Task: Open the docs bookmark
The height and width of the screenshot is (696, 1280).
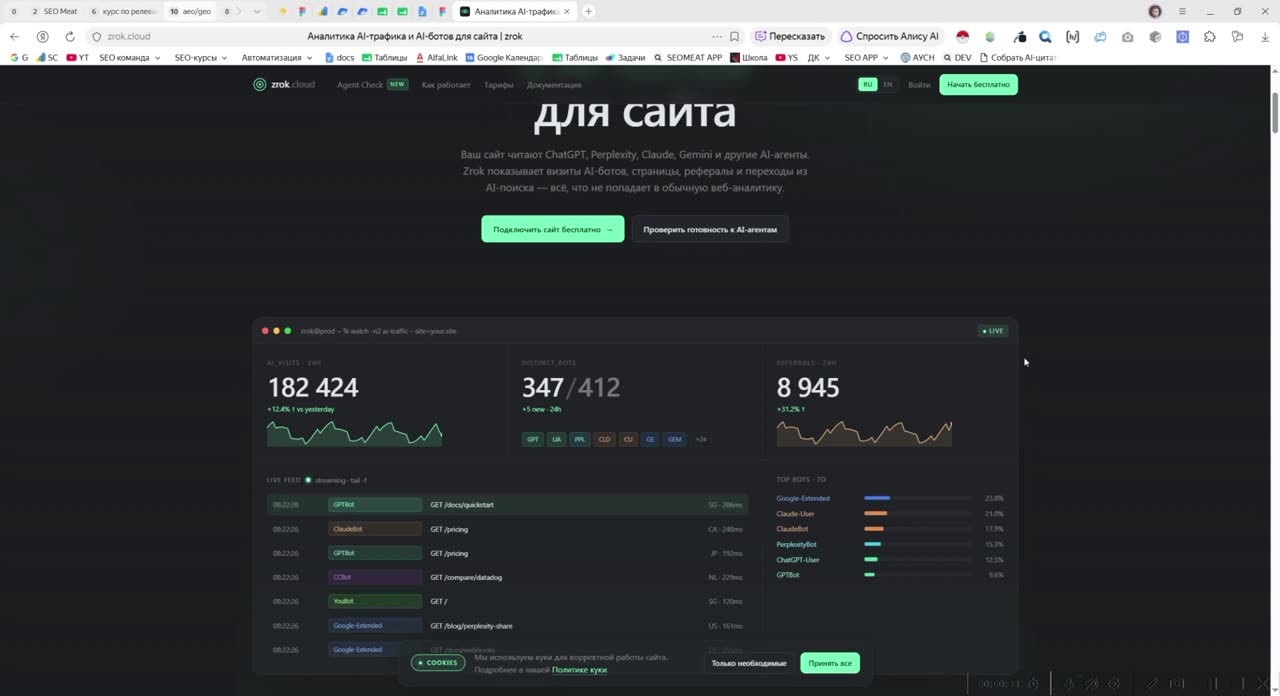Action: (x=339, y=58)
